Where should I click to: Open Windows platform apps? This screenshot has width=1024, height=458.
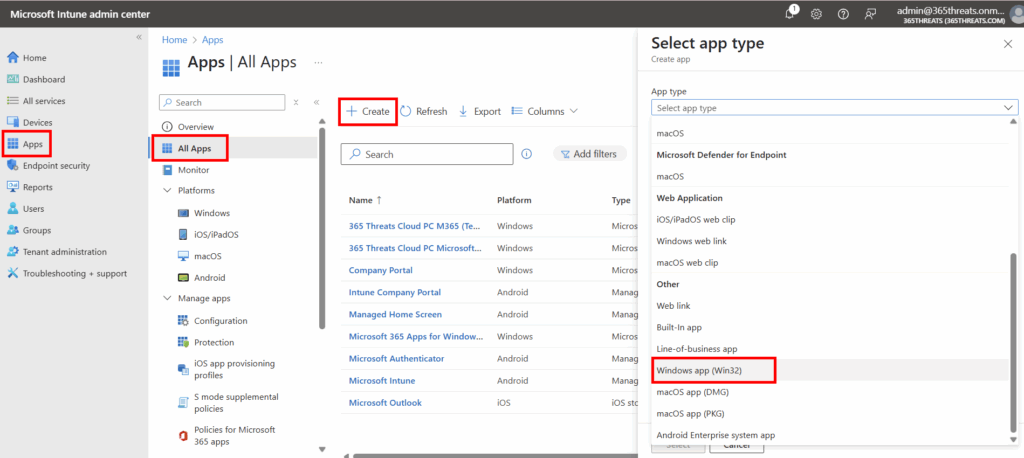212,213
